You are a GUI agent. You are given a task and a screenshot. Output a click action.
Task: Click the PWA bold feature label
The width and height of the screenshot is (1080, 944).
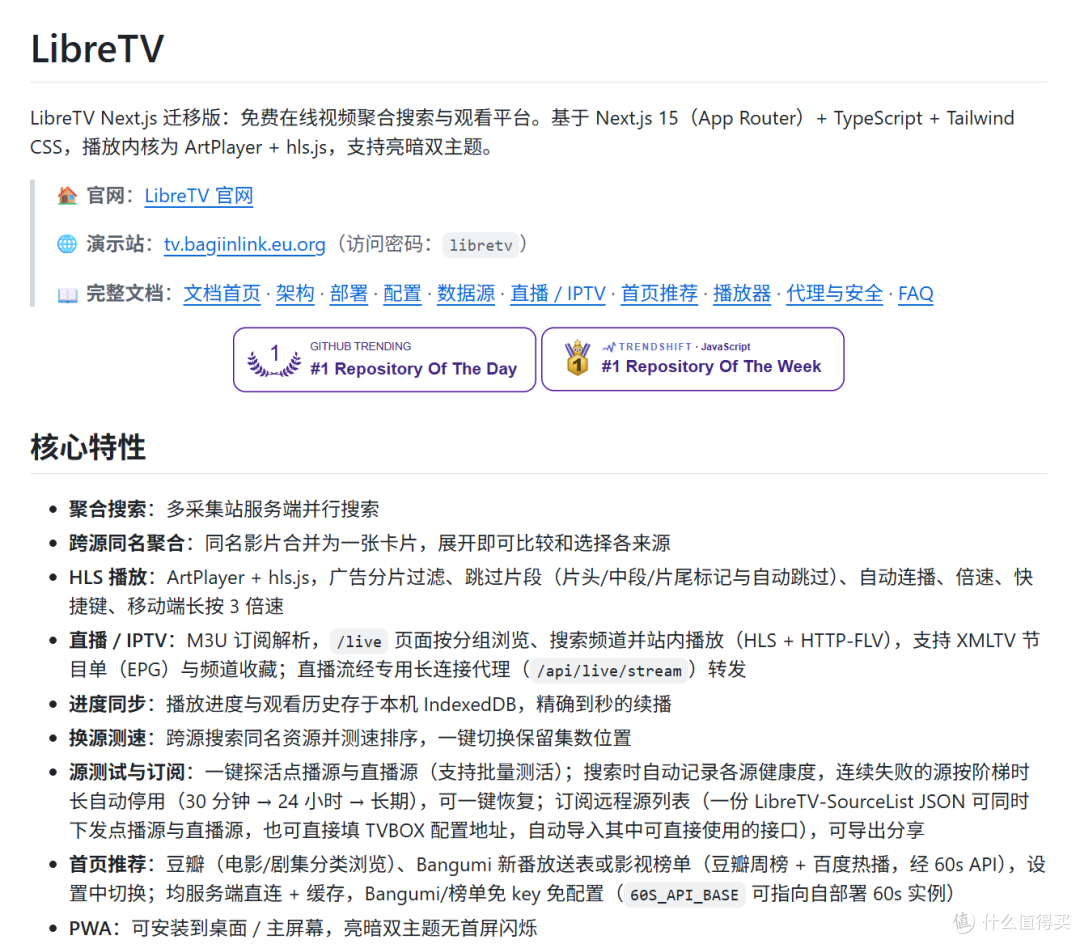[x=90, y=927]
